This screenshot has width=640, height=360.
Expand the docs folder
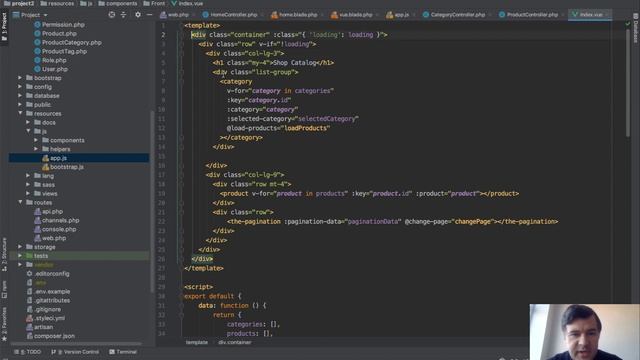click(x=28, y=122)
